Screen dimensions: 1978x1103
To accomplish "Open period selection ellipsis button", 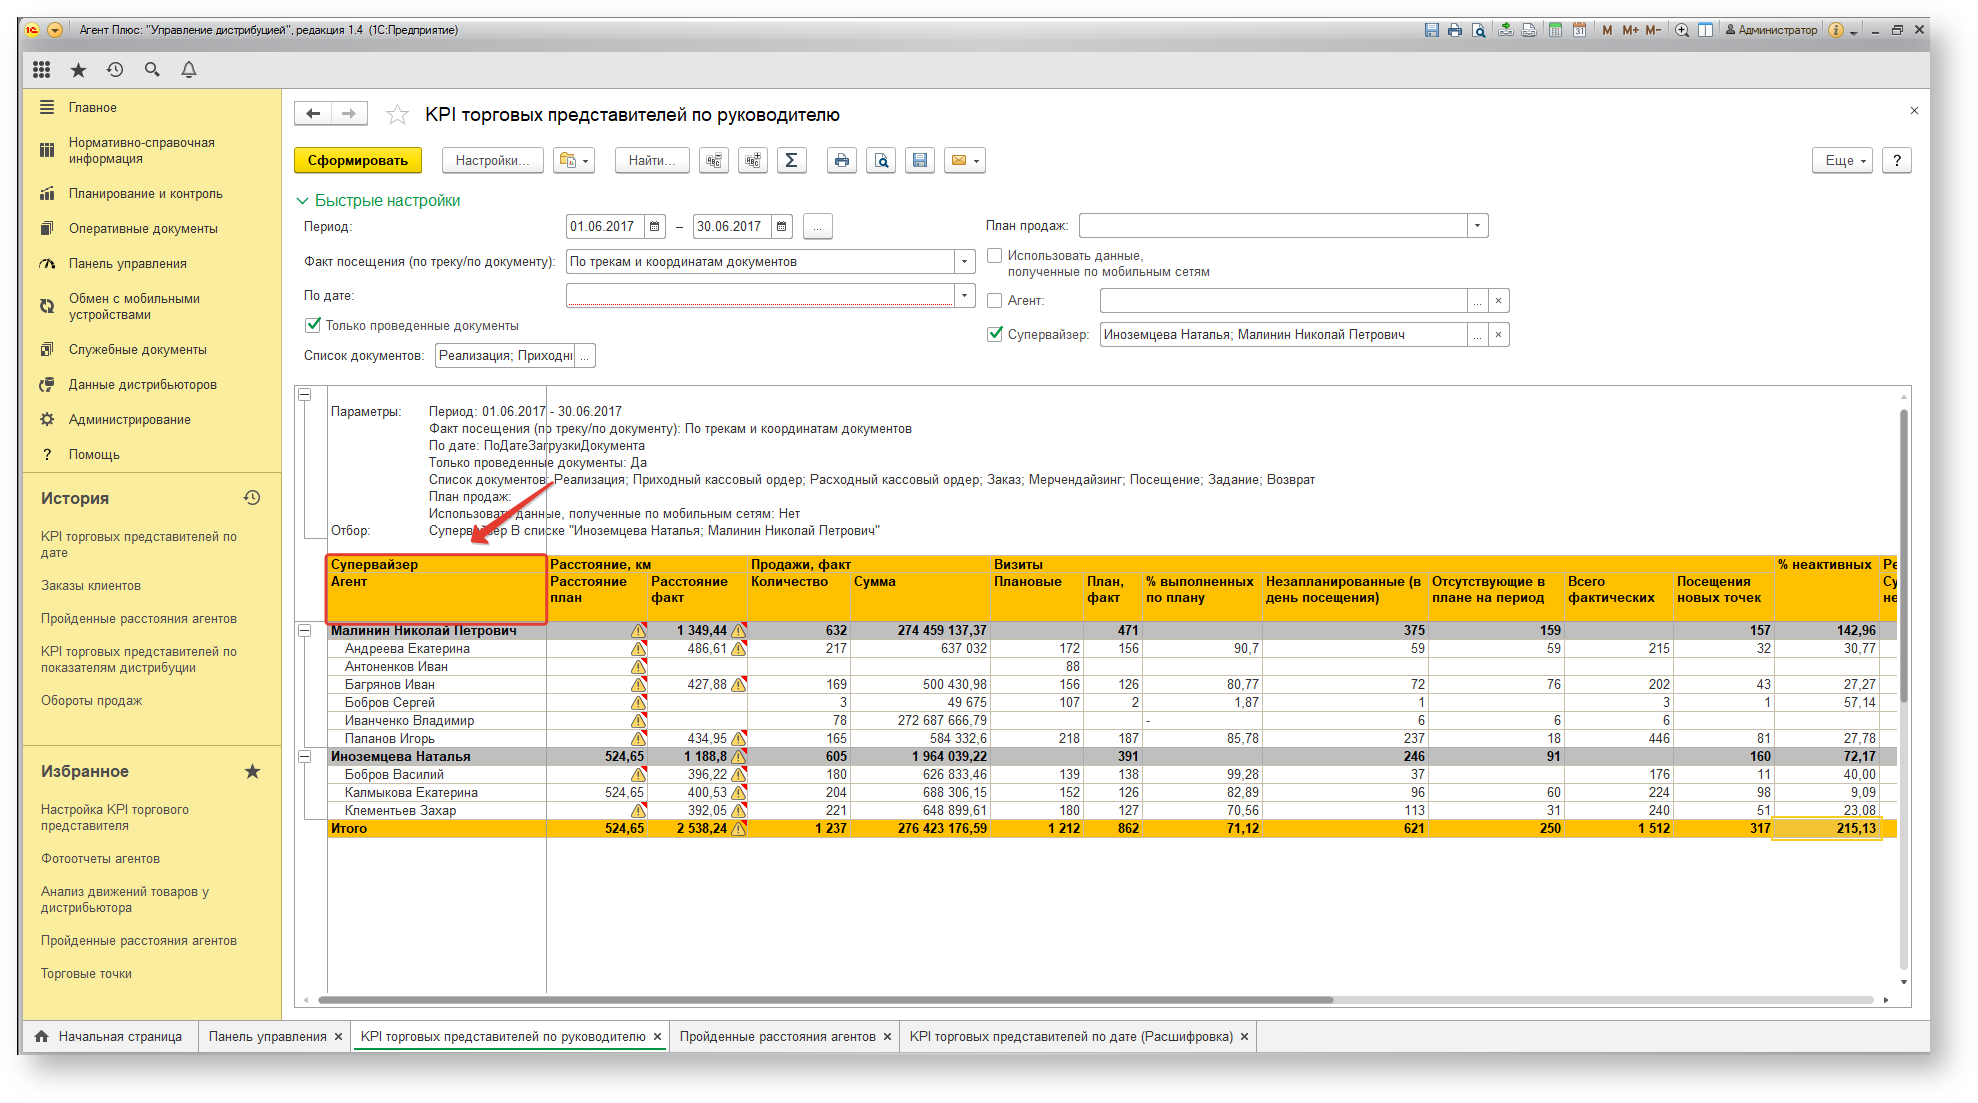I will pos(817,226).
